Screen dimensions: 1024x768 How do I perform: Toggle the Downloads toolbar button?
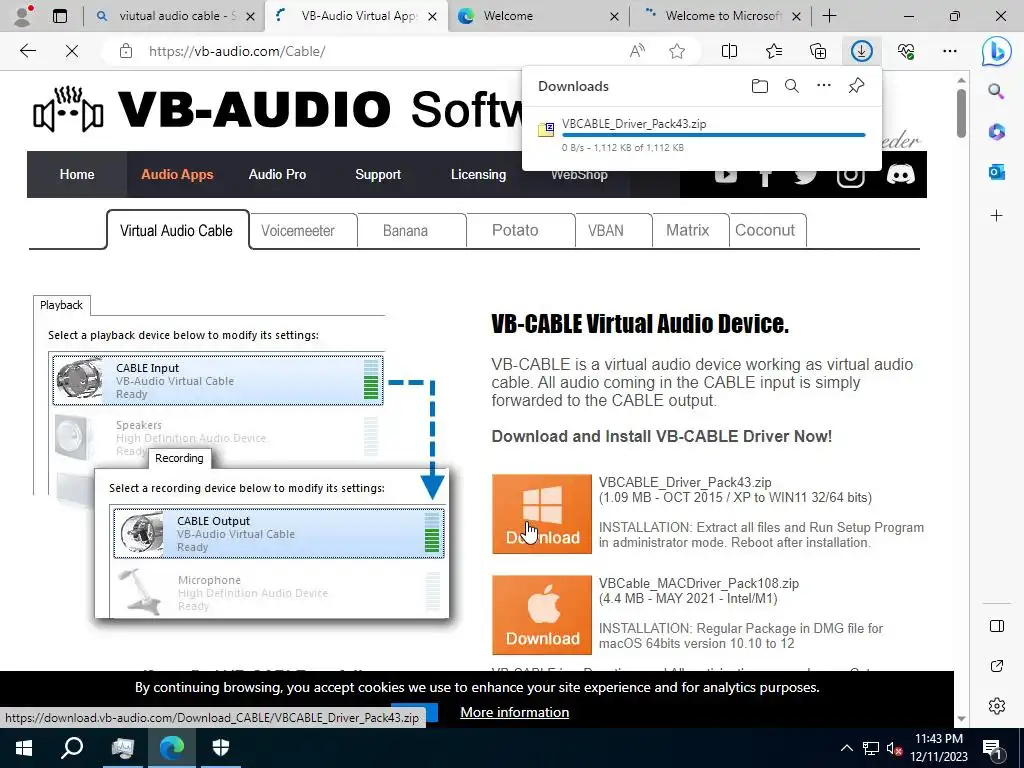click(x=861, y=51)
